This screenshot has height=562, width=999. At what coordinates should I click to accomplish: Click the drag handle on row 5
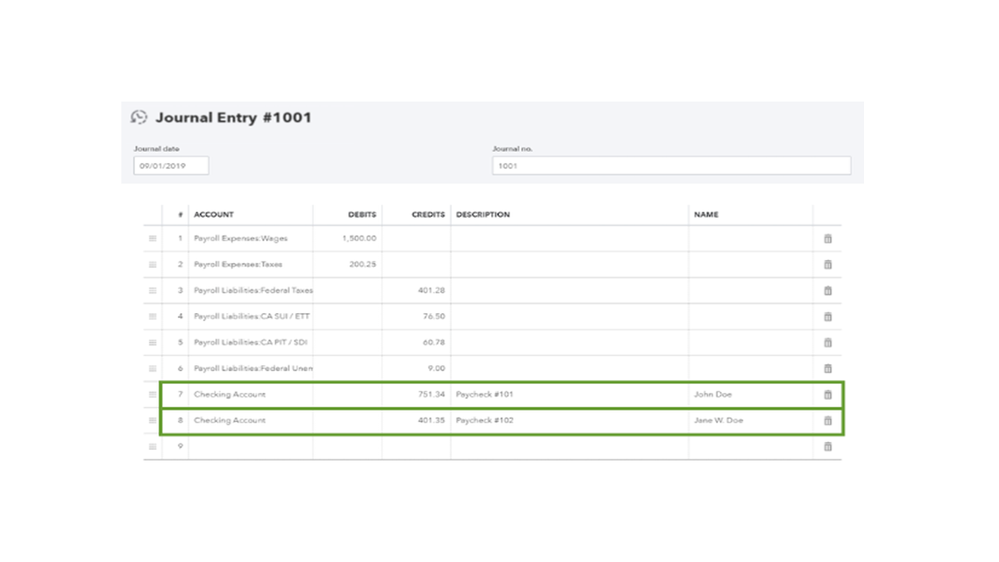point(152,343)
